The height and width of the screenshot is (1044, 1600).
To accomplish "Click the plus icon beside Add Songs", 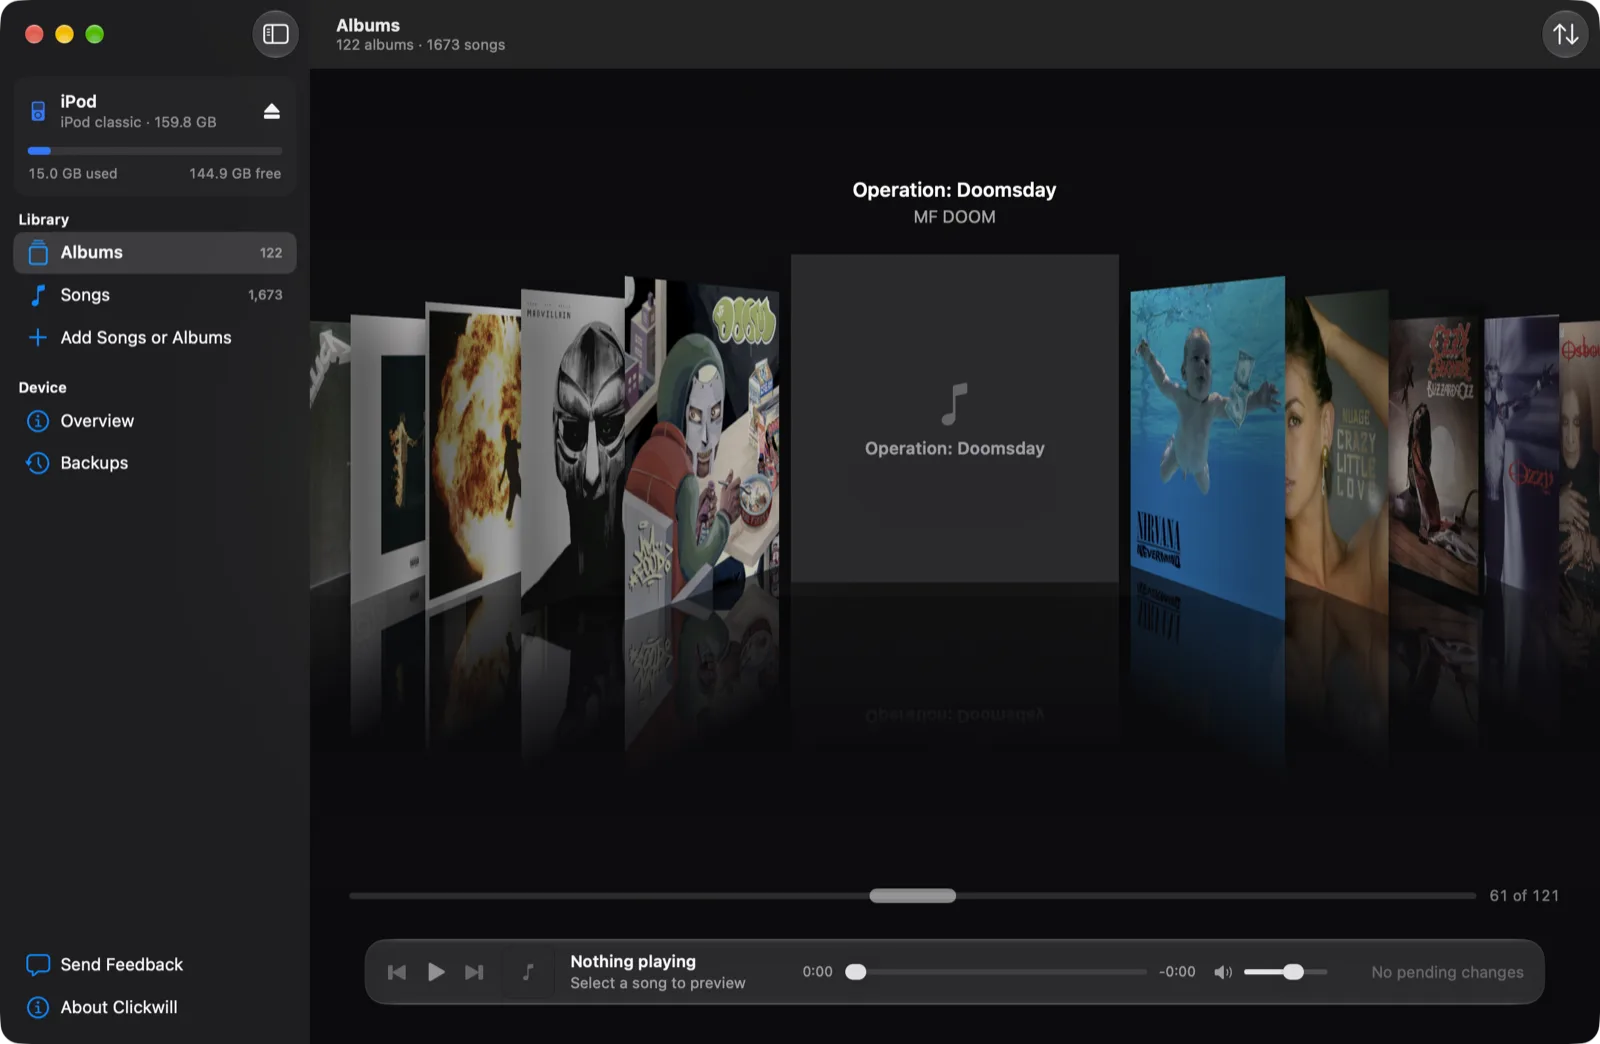I will coord(38,338).
